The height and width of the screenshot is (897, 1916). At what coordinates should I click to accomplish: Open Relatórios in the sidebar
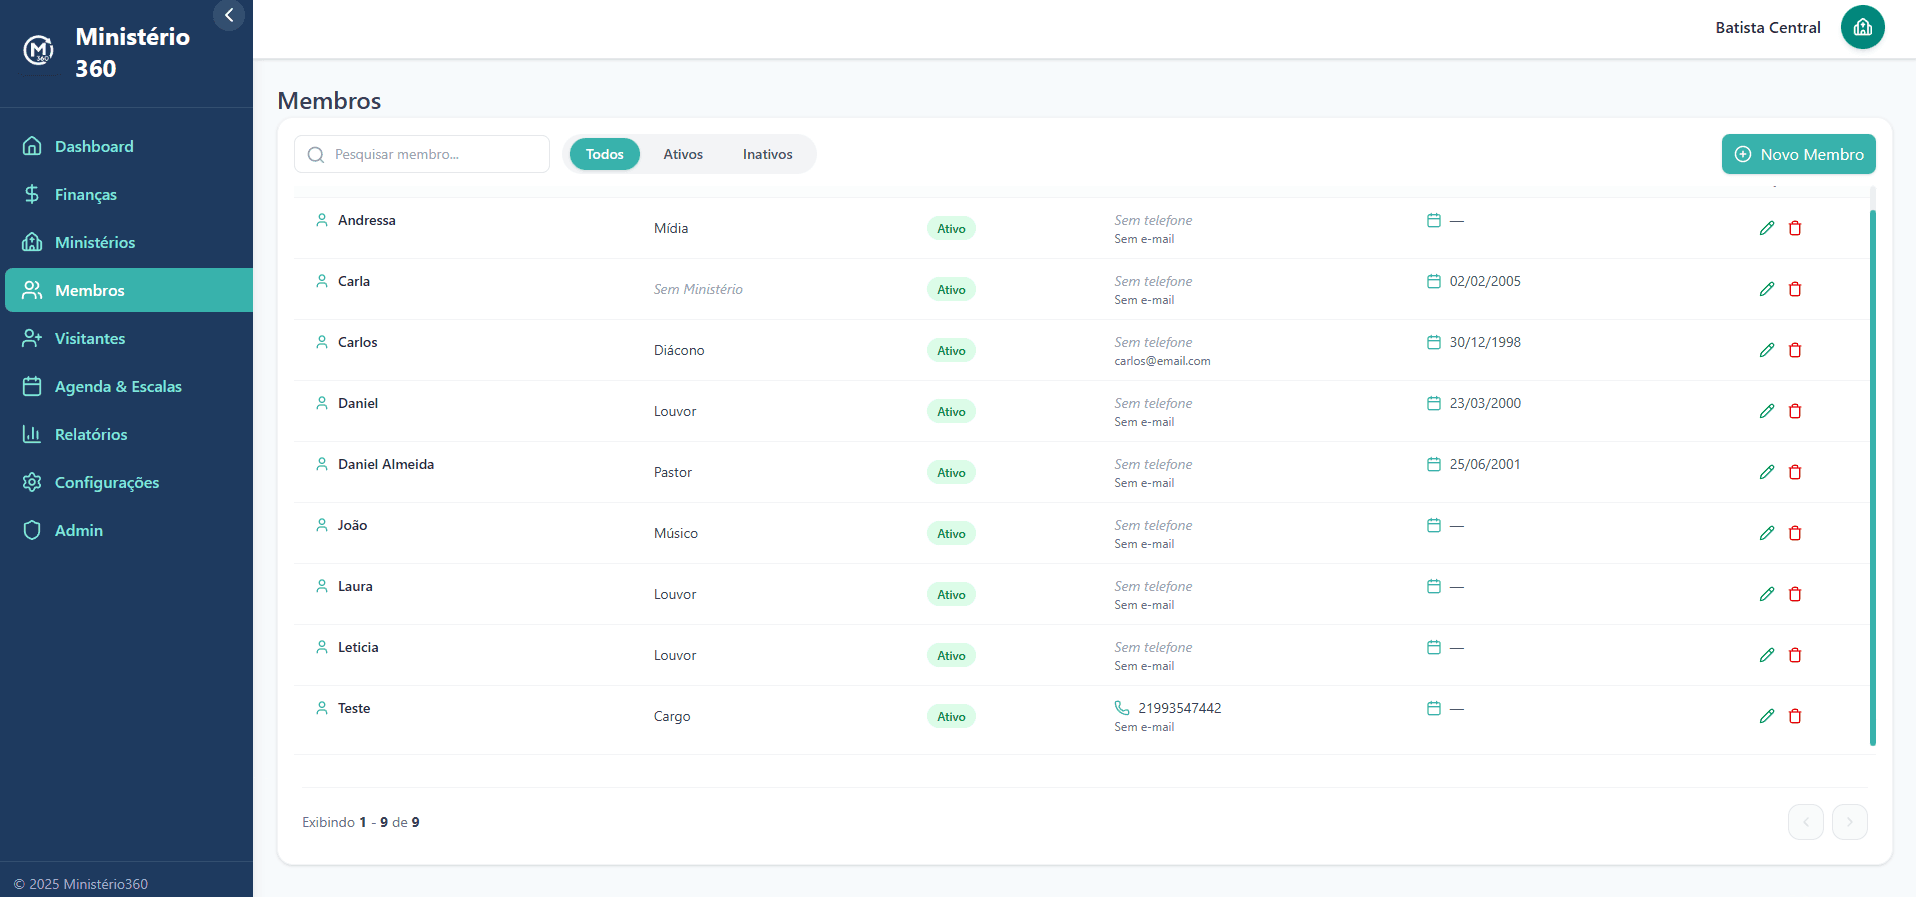coord(91,434)
